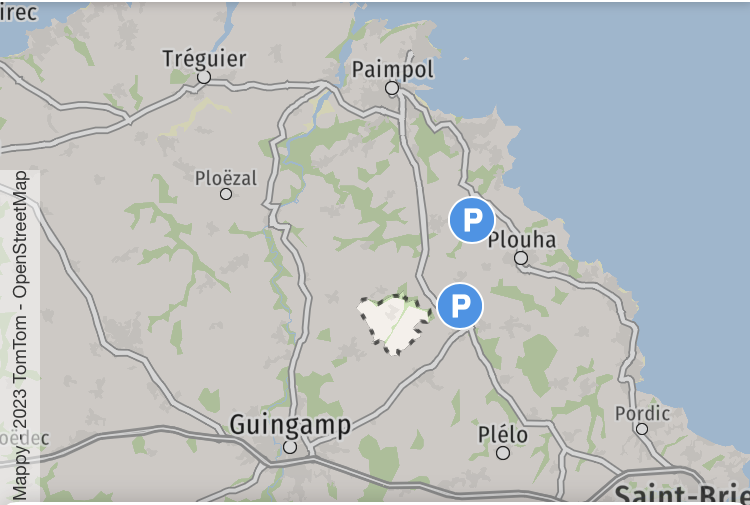Click the dashed-outline highlighted commune area

click(x=395, y=325)
